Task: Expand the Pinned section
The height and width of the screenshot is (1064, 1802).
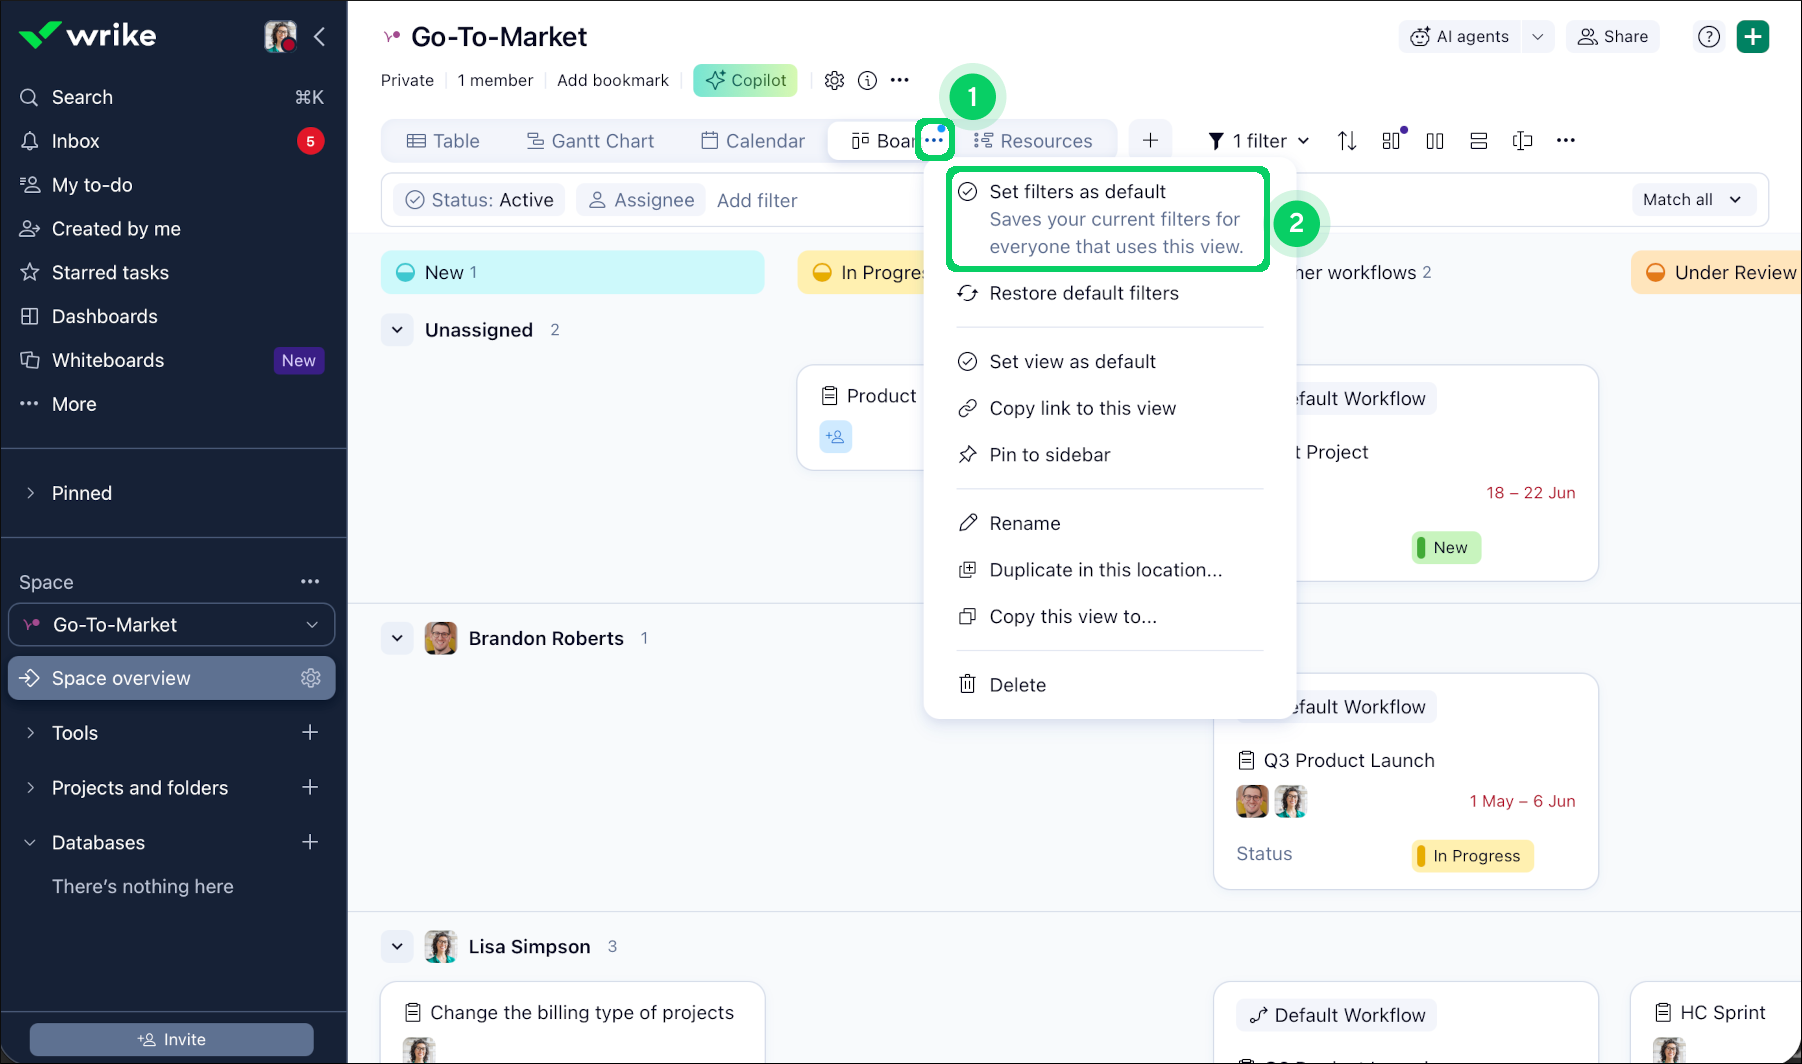Action: tap(30, 493)
